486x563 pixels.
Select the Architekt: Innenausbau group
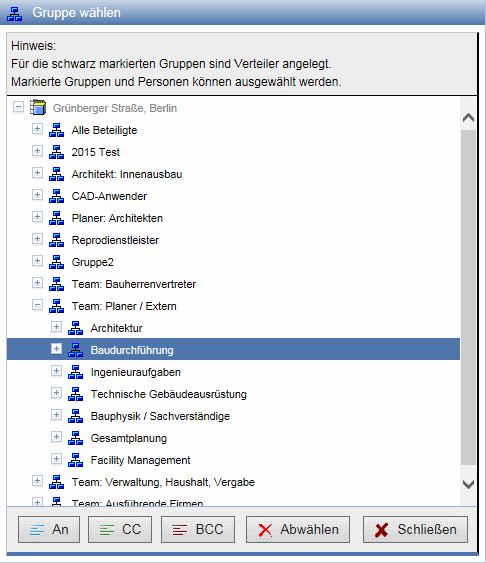127,174
